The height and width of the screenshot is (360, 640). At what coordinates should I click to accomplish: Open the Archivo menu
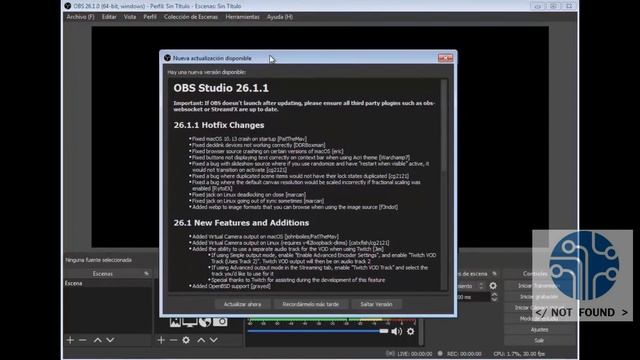click(80, 17)
